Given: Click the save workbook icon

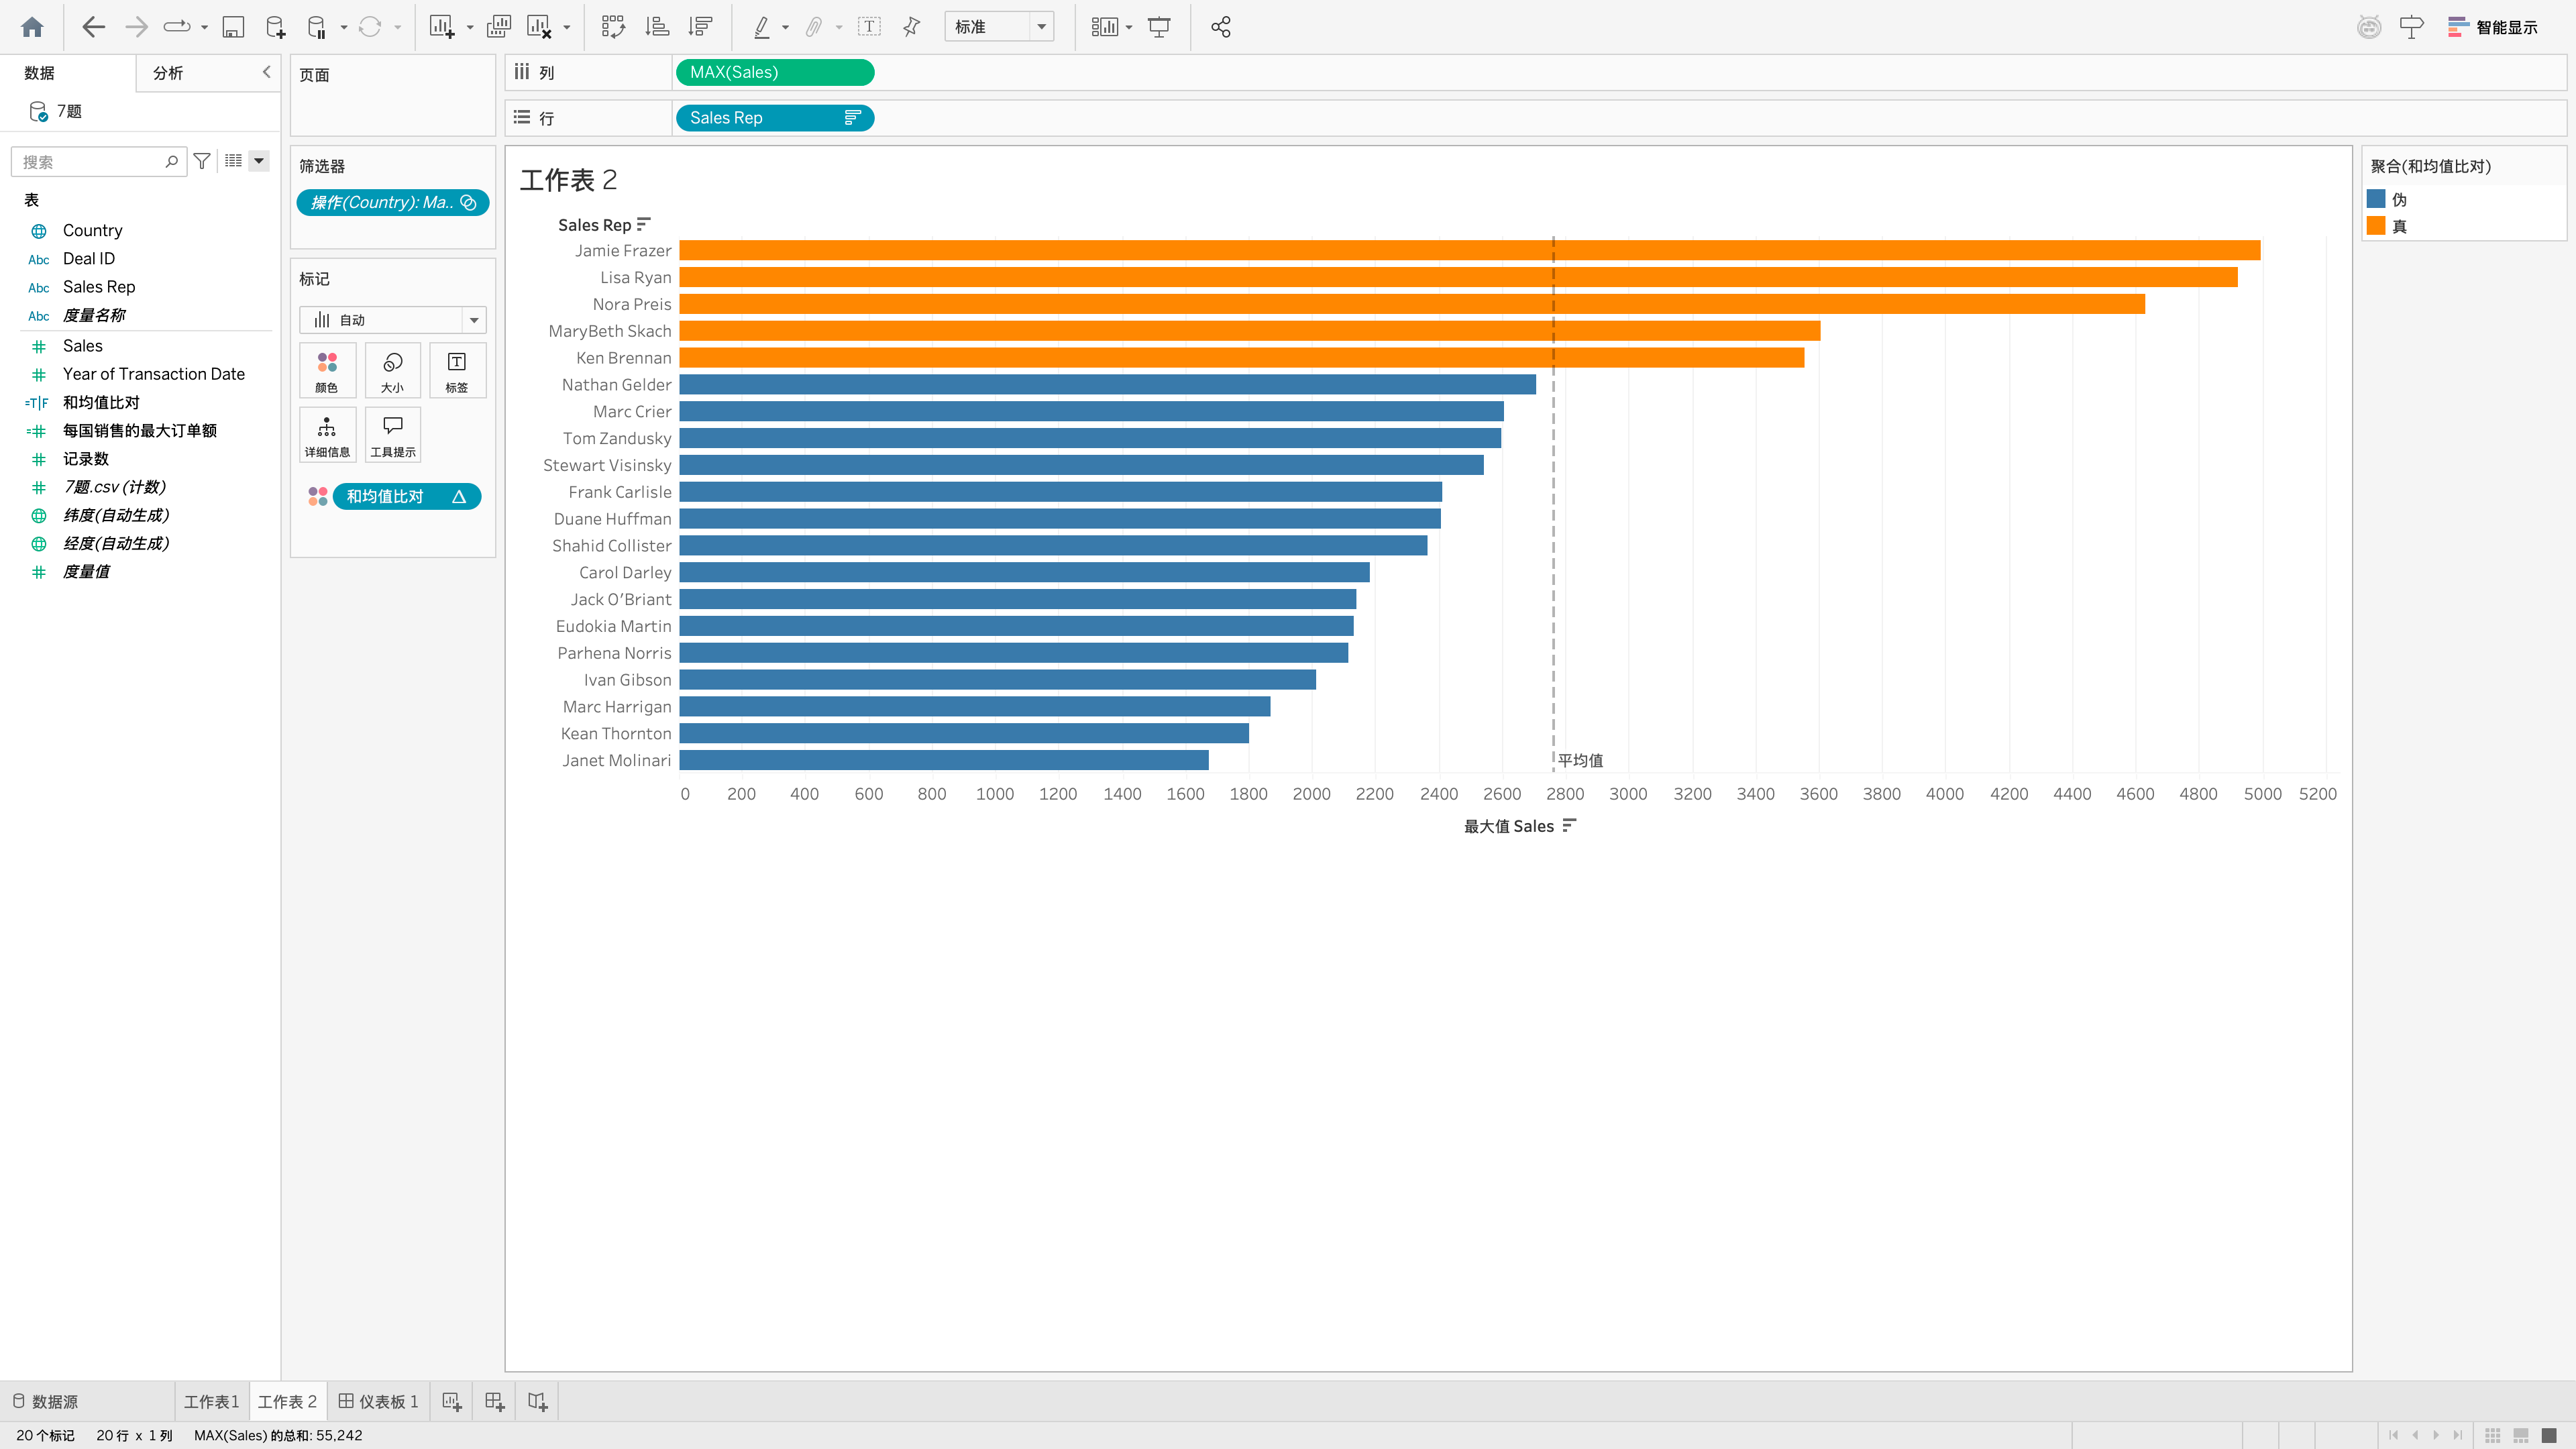Looking at the screenshot, I should (x=233, y=27).
